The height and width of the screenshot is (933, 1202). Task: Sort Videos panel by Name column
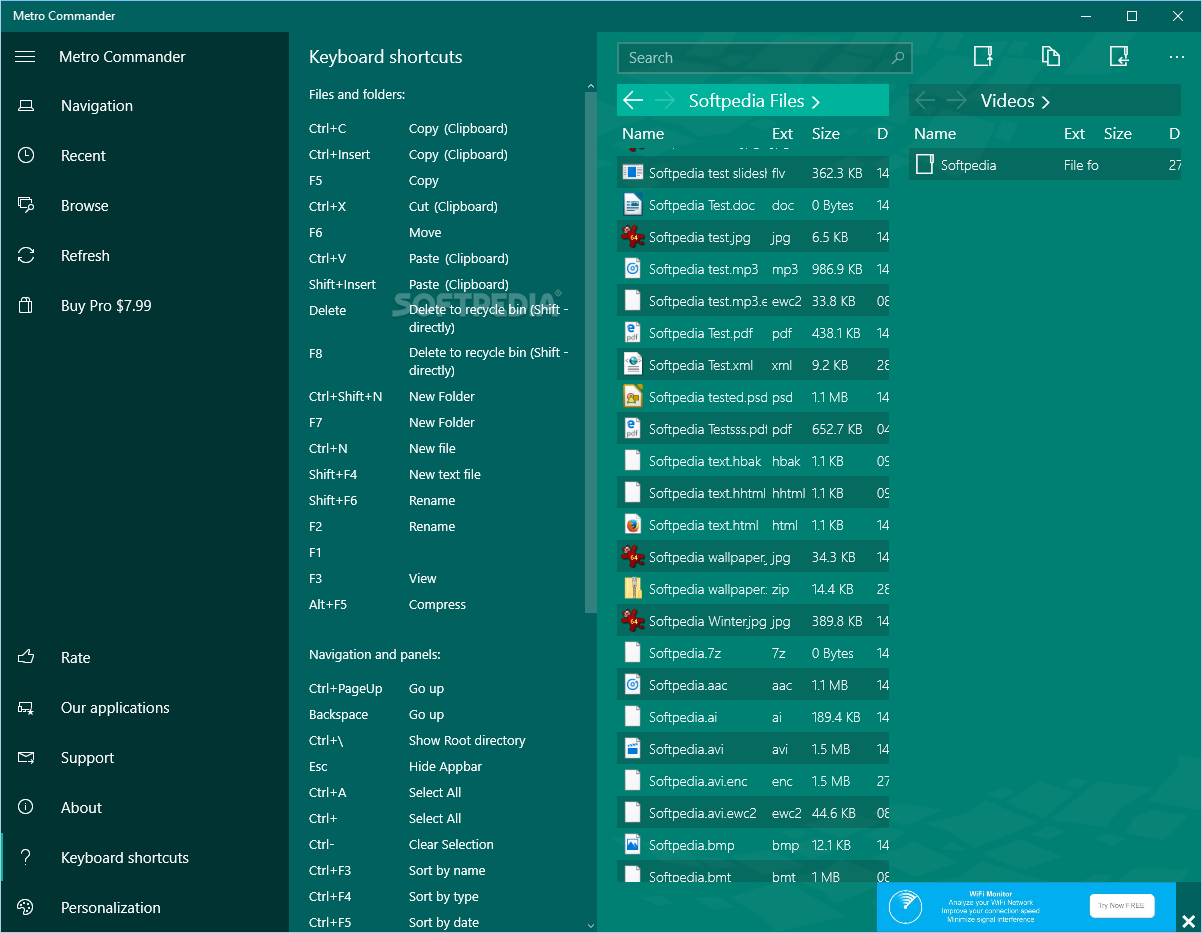pos(935,134)
